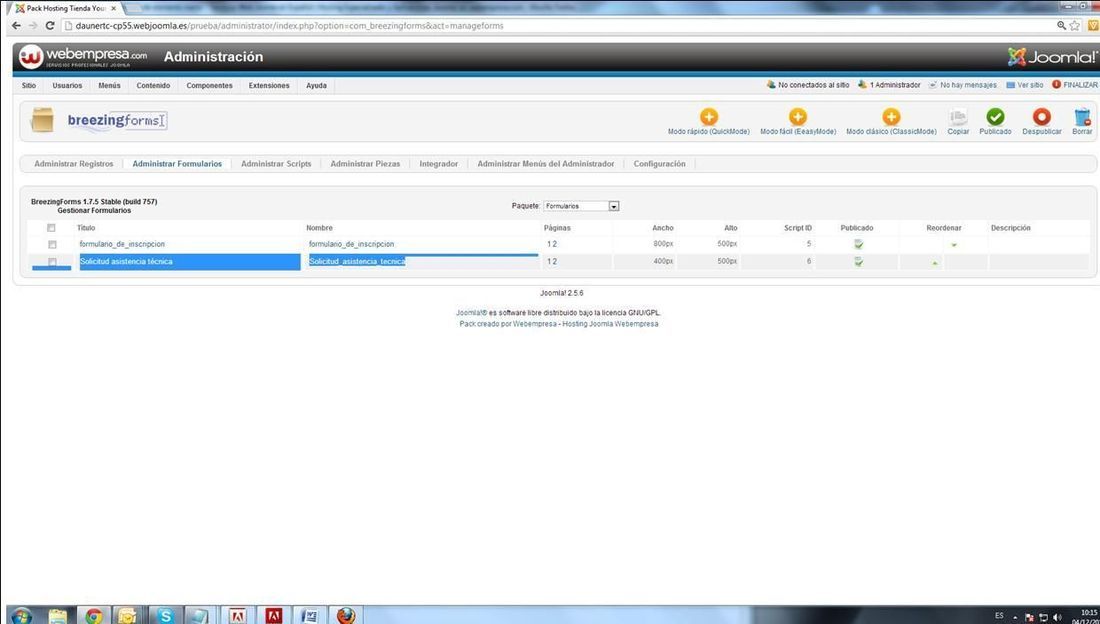Image resolution: width=1100 pixels, height=624 pixels.
Task: Click the Script ID value 5
Action: click(x=809, y=244)
